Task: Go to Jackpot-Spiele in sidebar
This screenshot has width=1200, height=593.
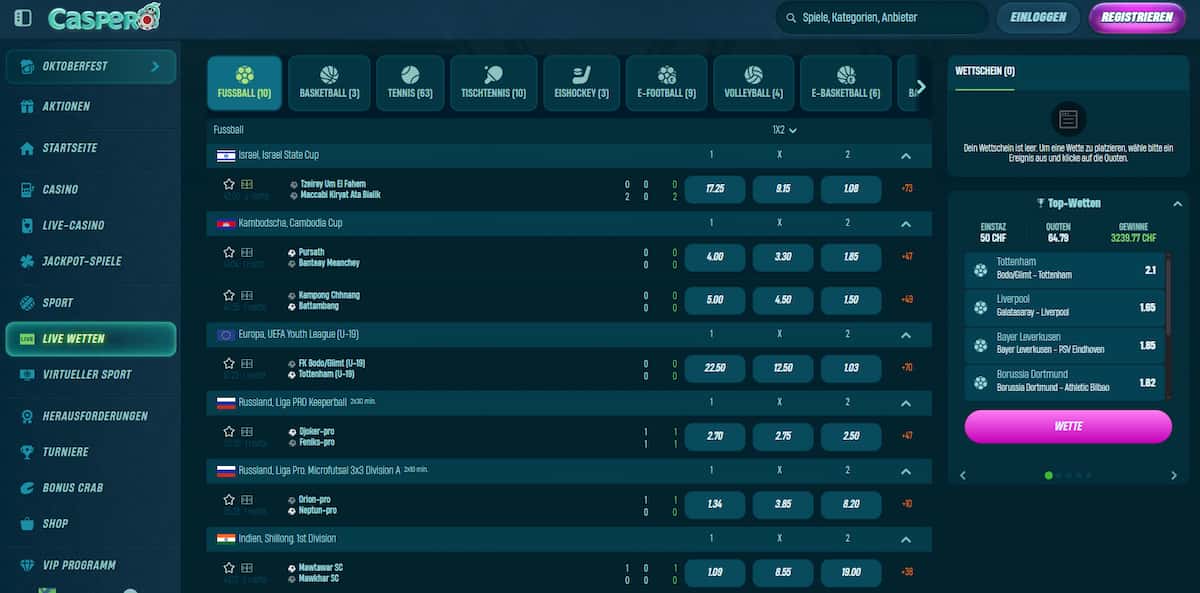Action: point(81,261)
